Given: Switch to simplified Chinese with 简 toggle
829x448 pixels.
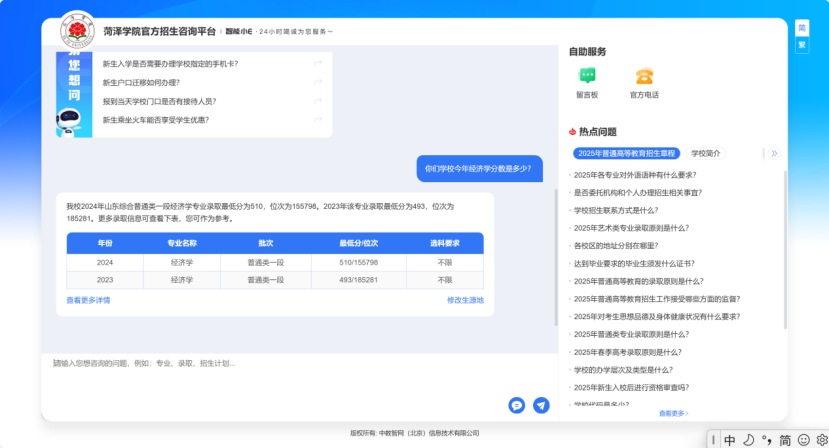Looking at the screenshot, I should pos(802,28).
